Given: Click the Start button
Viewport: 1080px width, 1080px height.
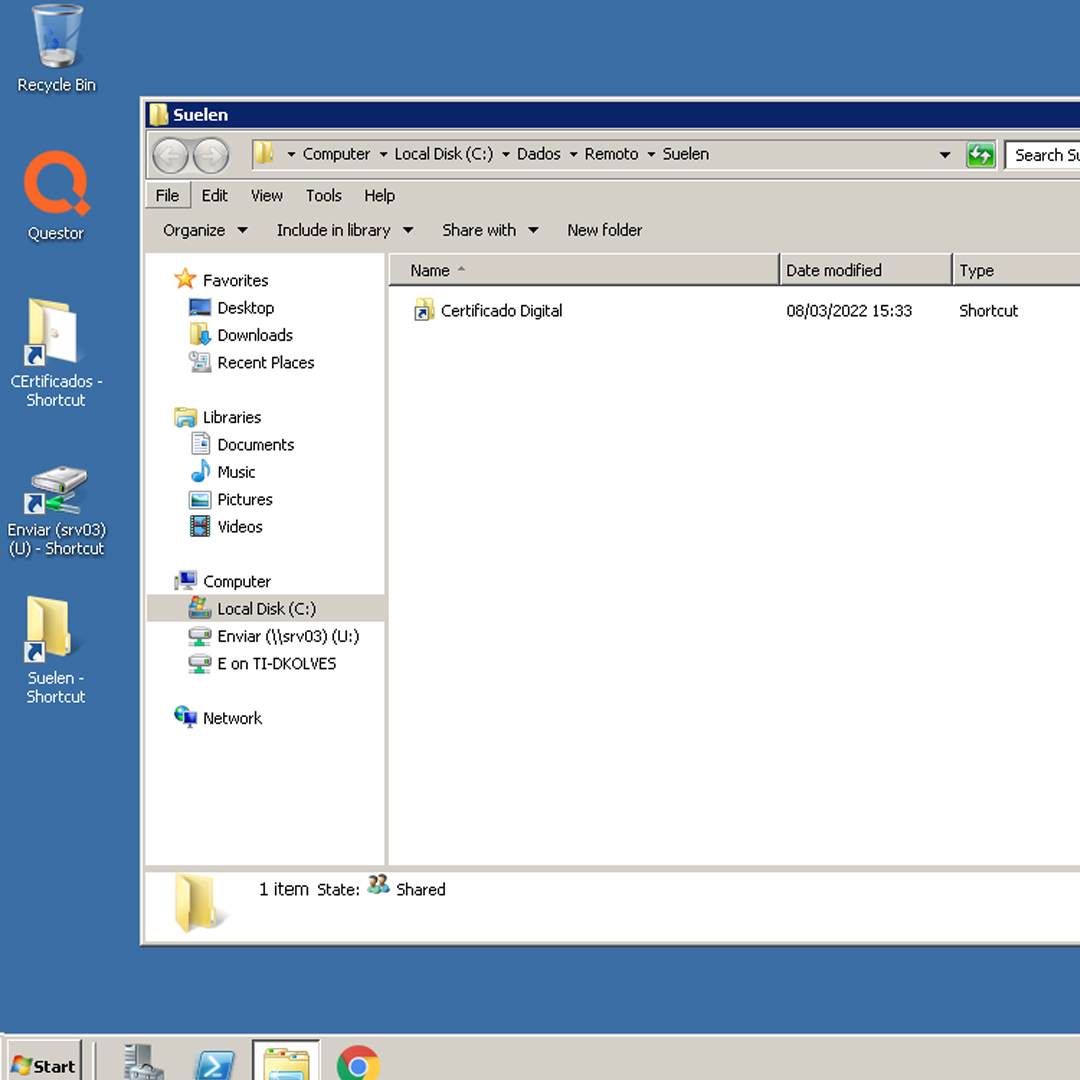Looking at the screenshot, I should point(44,1065).
